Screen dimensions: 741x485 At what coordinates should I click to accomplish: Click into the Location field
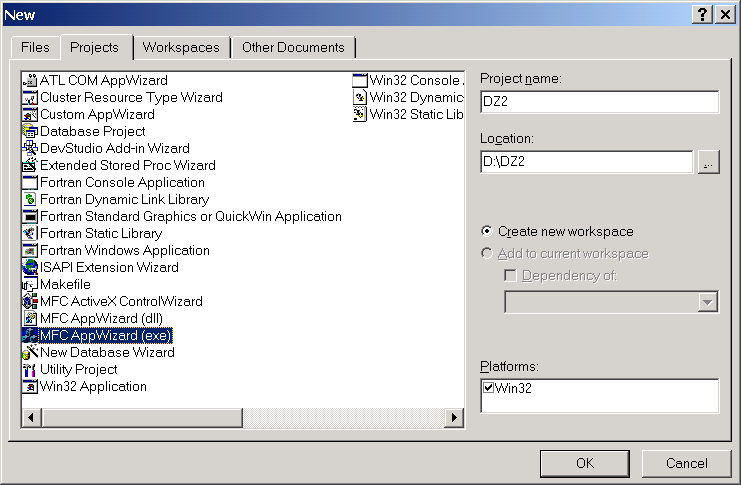[586, 162]
